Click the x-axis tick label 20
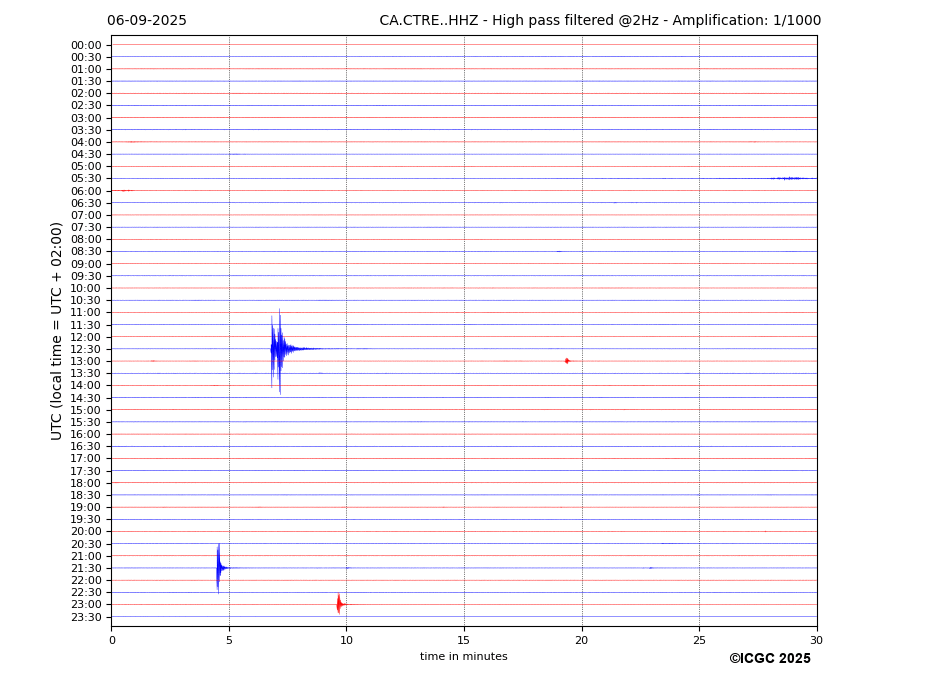 click(582, 640)
